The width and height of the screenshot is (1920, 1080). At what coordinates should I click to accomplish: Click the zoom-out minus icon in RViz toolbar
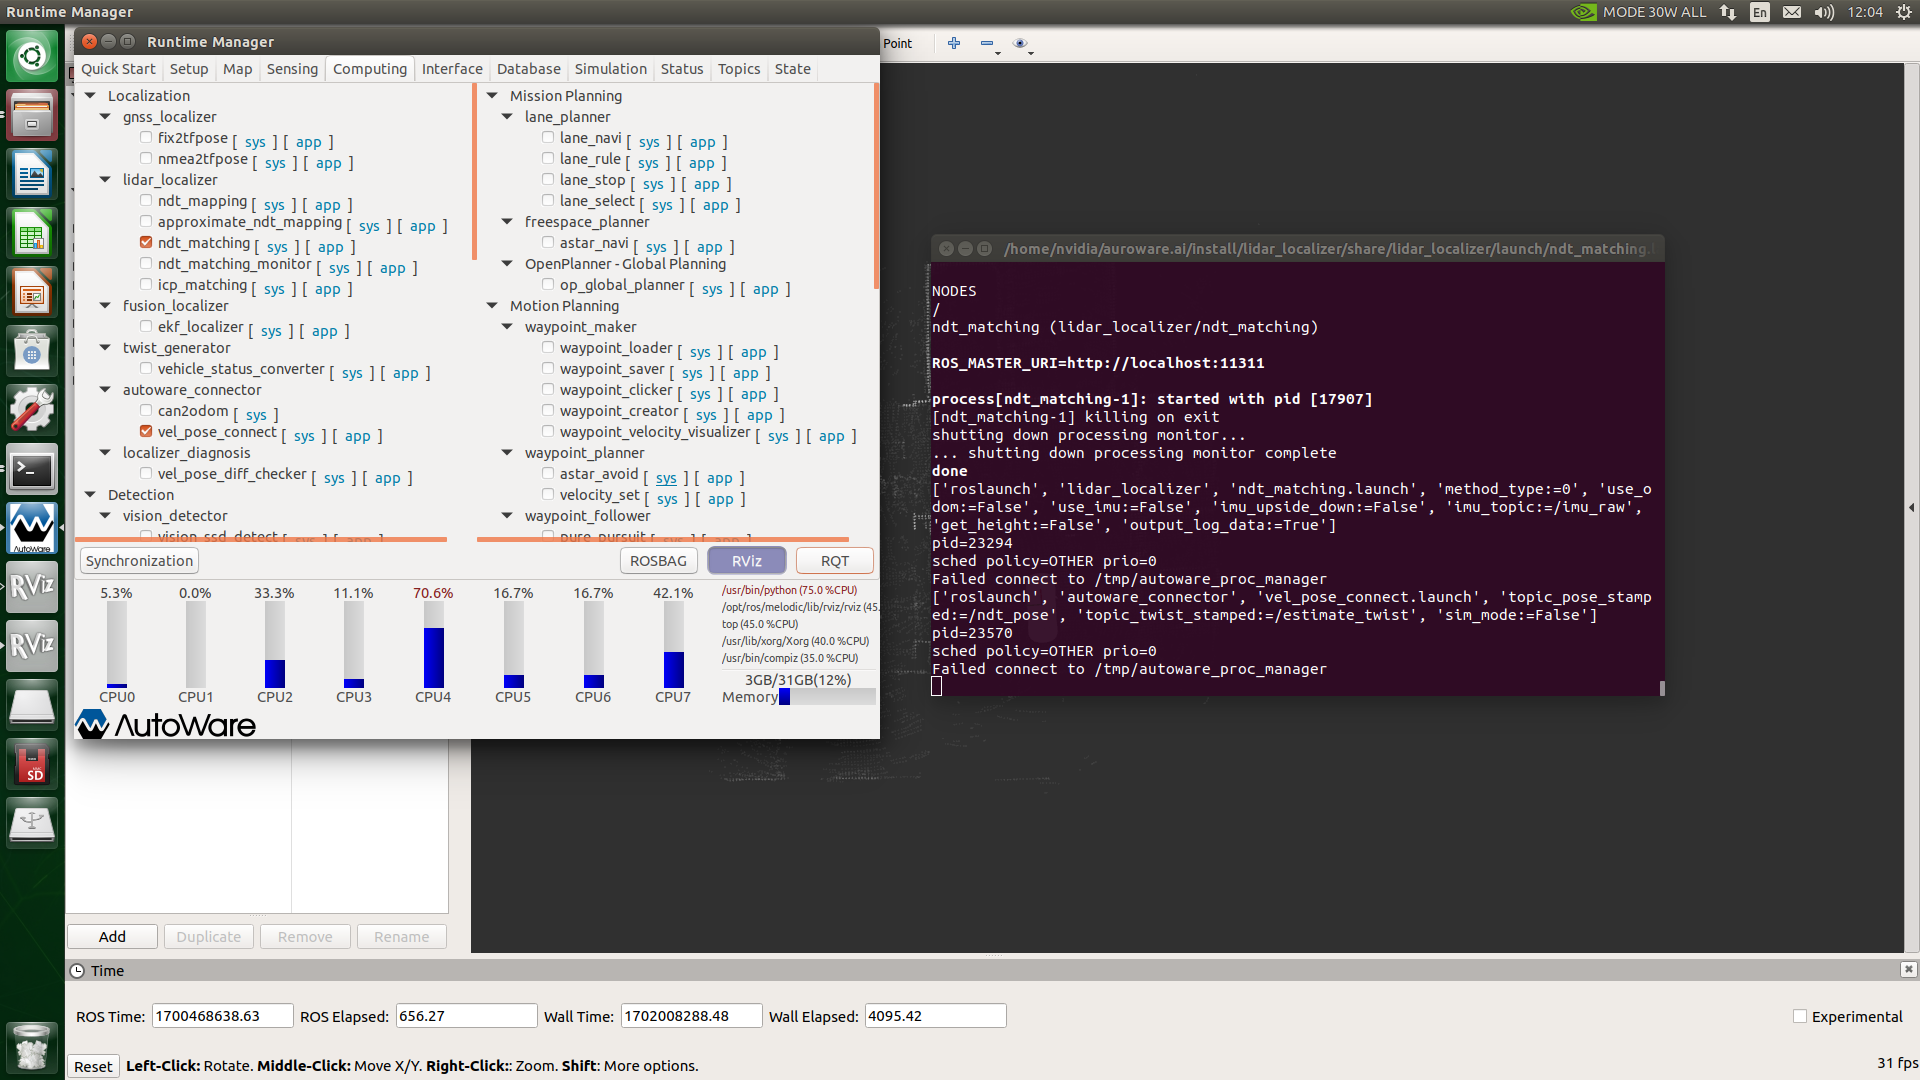(x=987, y=43)
